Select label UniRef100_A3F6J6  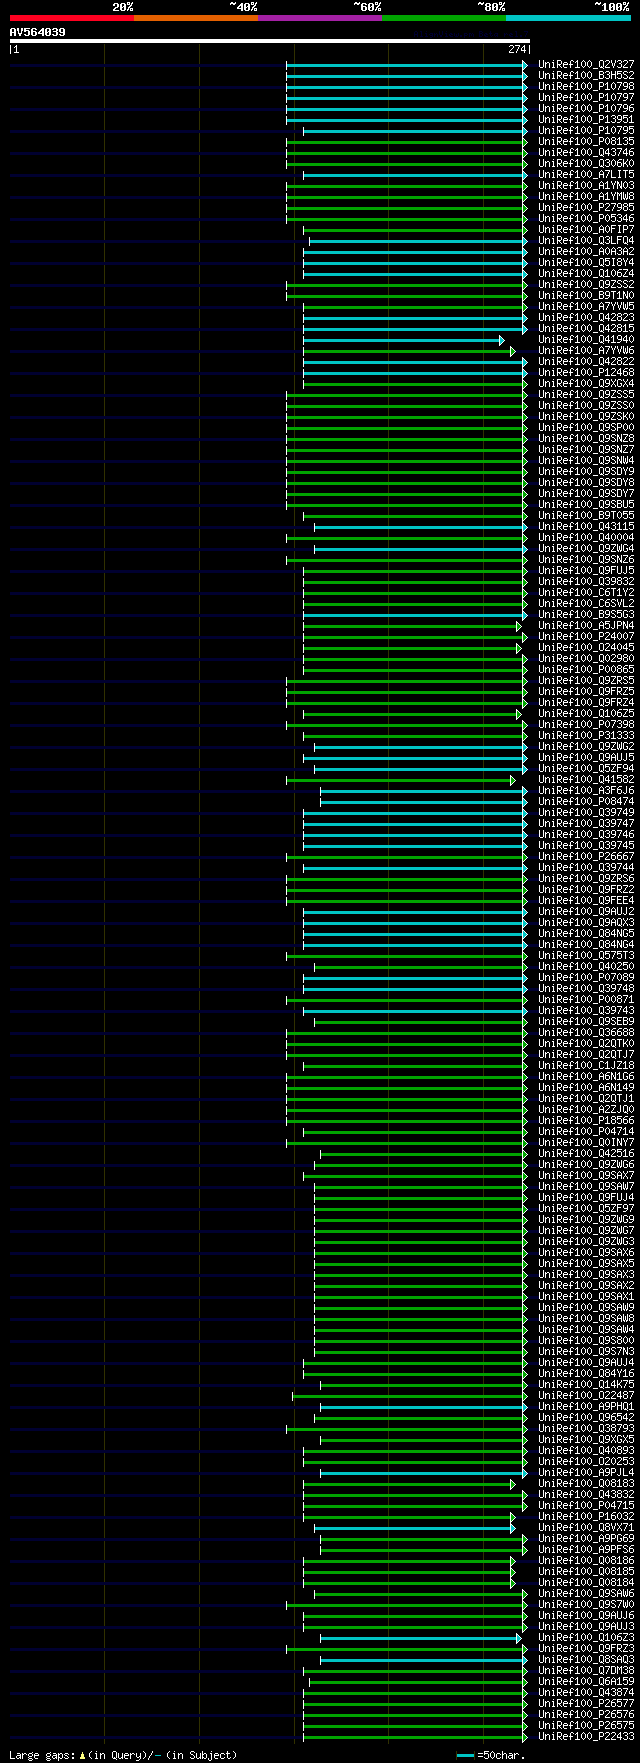click(x=586, y=791)
